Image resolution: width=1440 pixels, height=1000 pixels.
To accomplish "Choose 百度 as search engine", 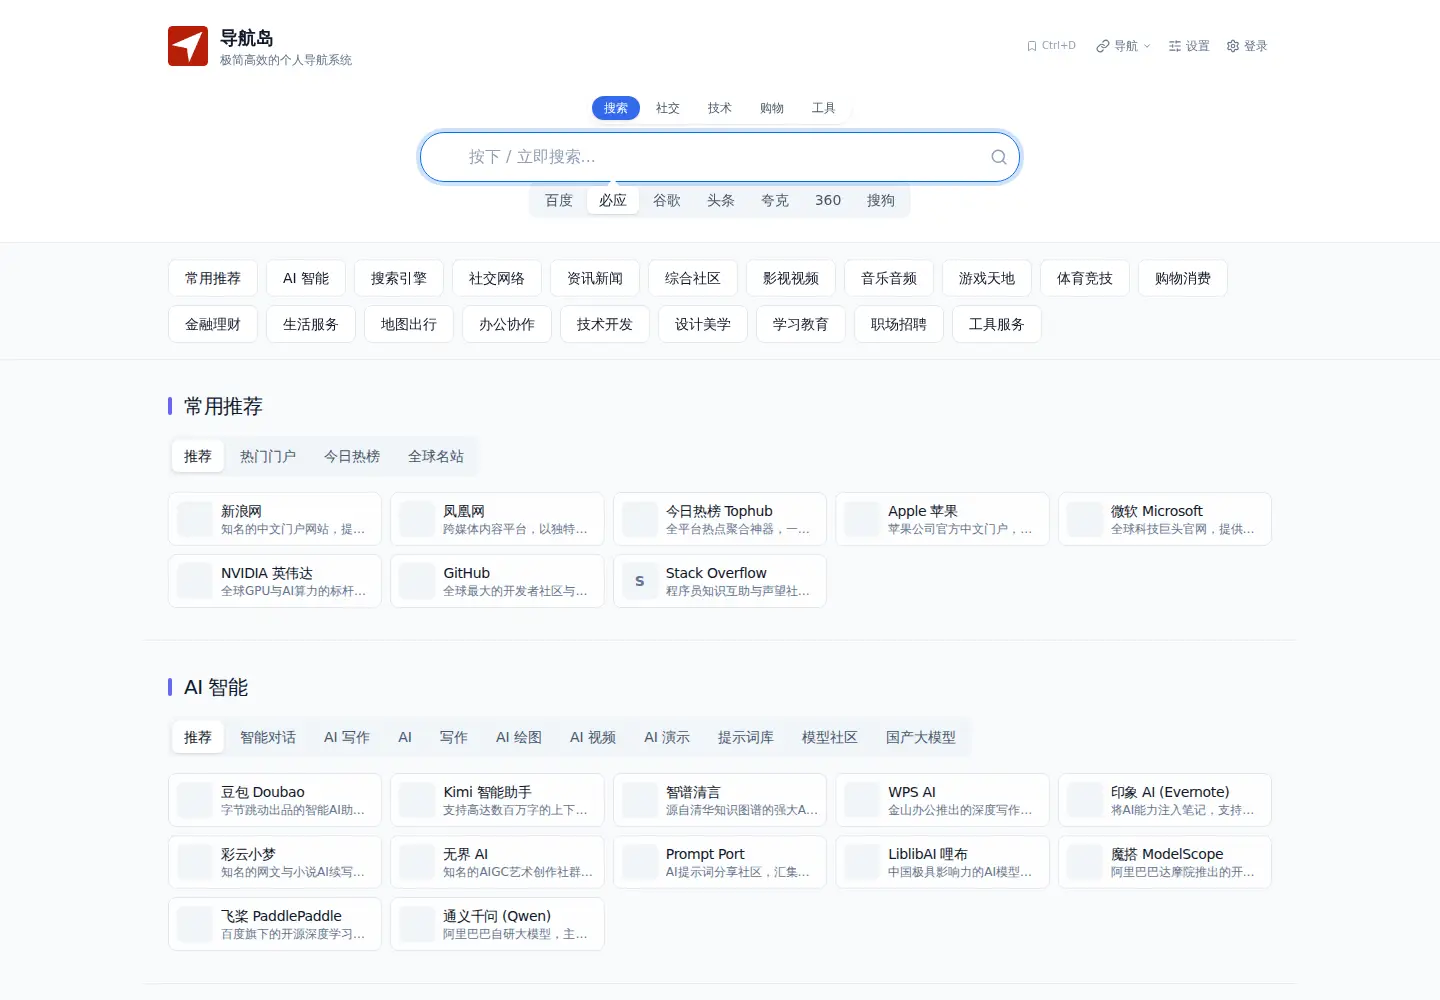I will 559,200.
